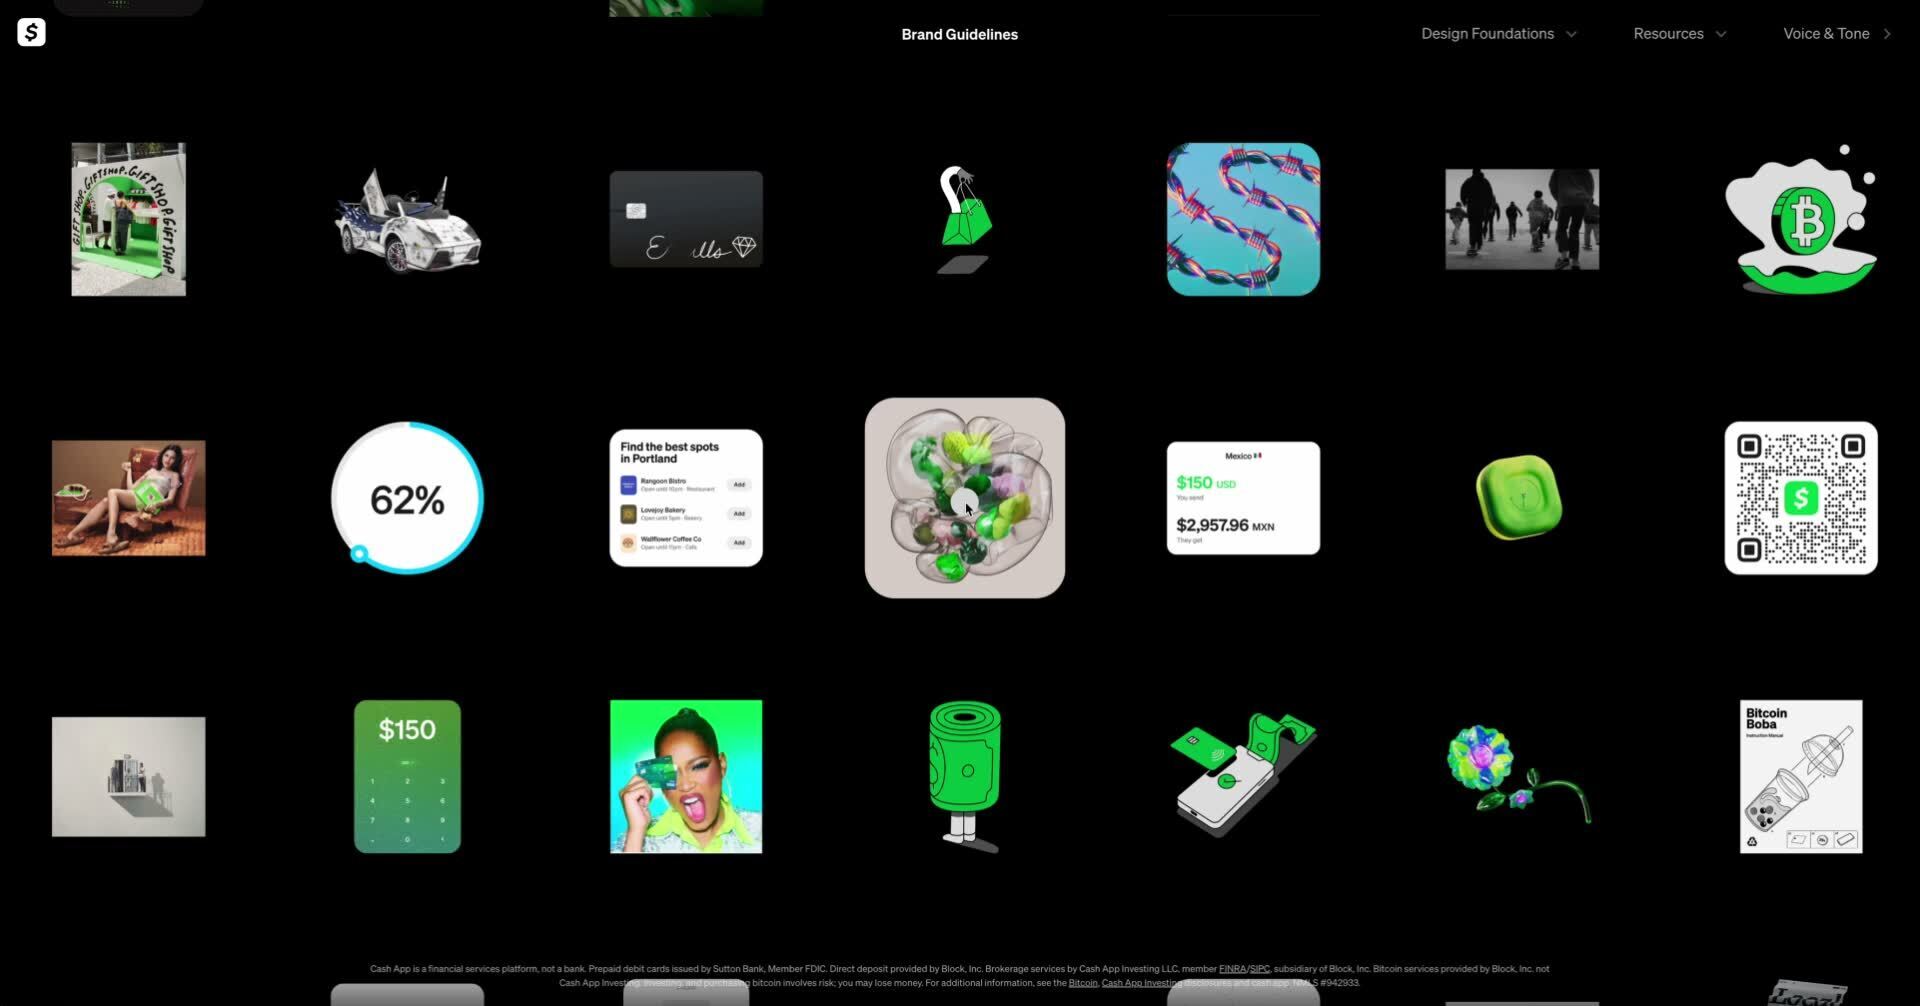The width and height of the screenshot is (1920, 1006).
Task: Expand the Resources chevron arrow
Action: 1721,34
